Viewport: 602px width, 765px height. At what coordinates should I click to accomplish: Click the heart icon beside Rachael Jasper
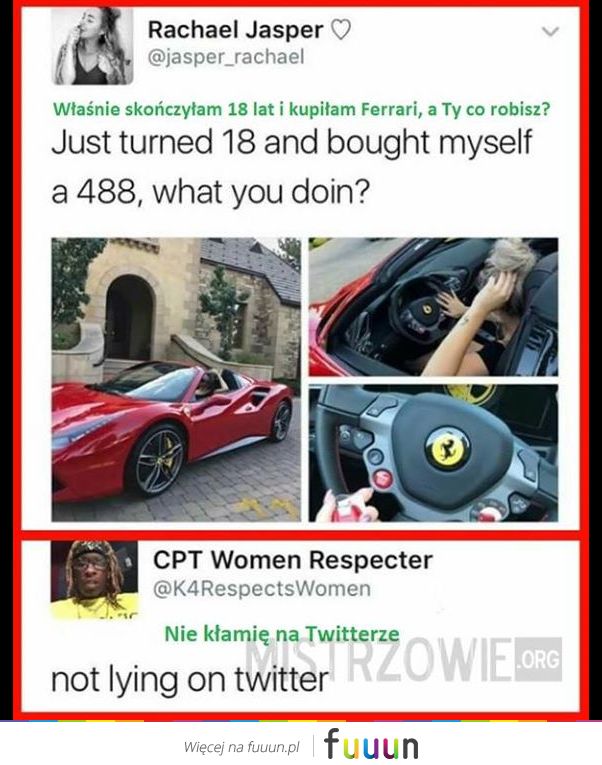point(341,31)
